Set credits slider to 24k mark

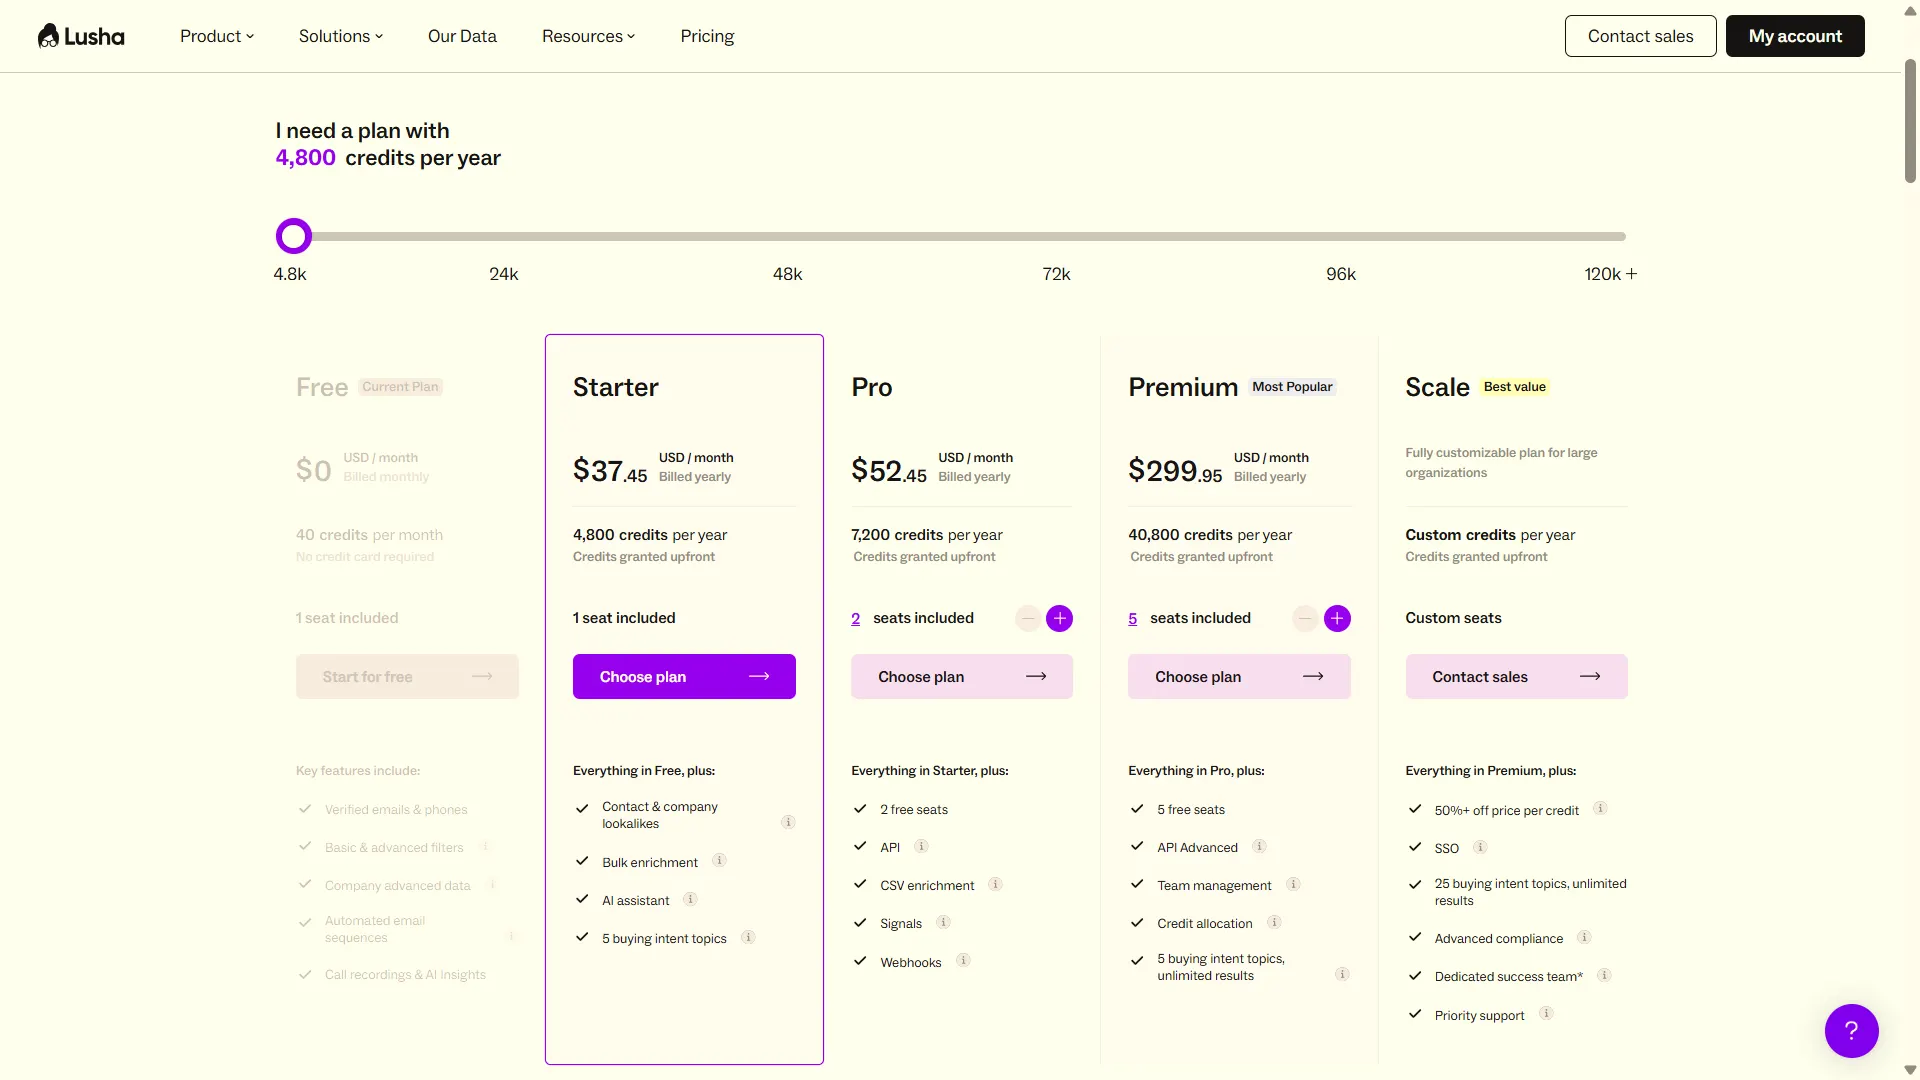503,274
